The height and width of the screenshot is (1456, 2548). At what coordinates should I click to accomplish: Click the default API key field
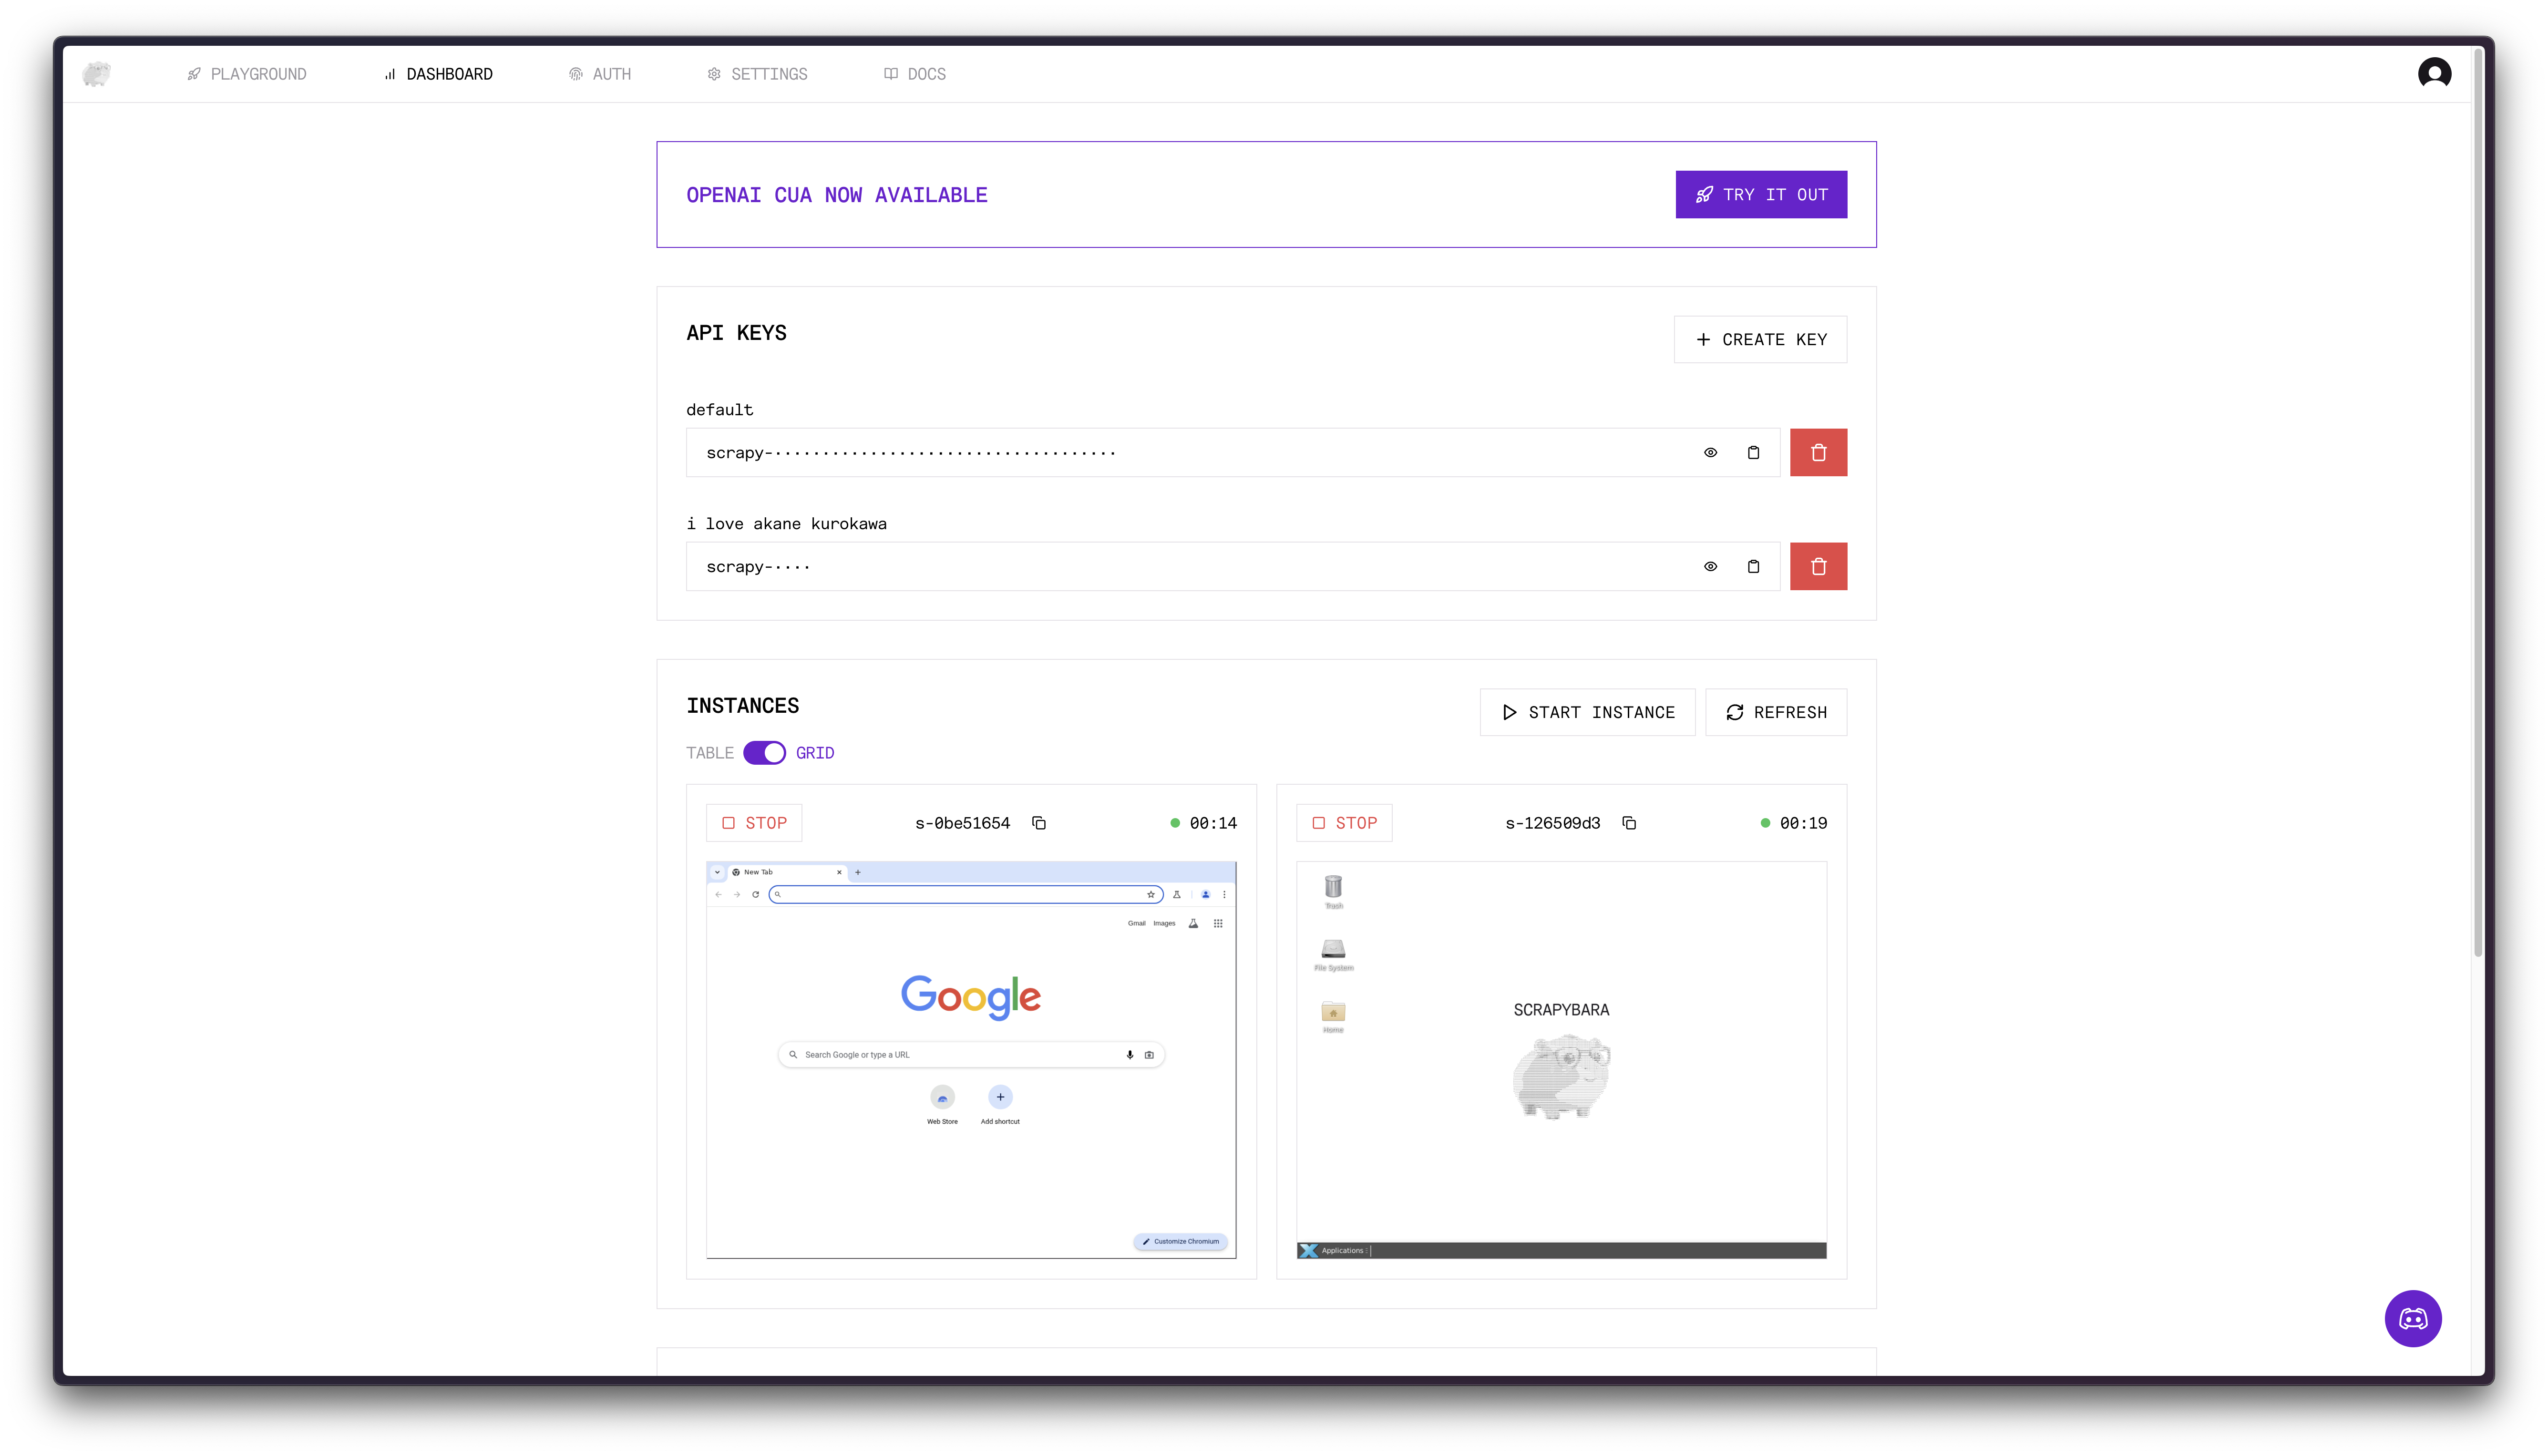1232,453
